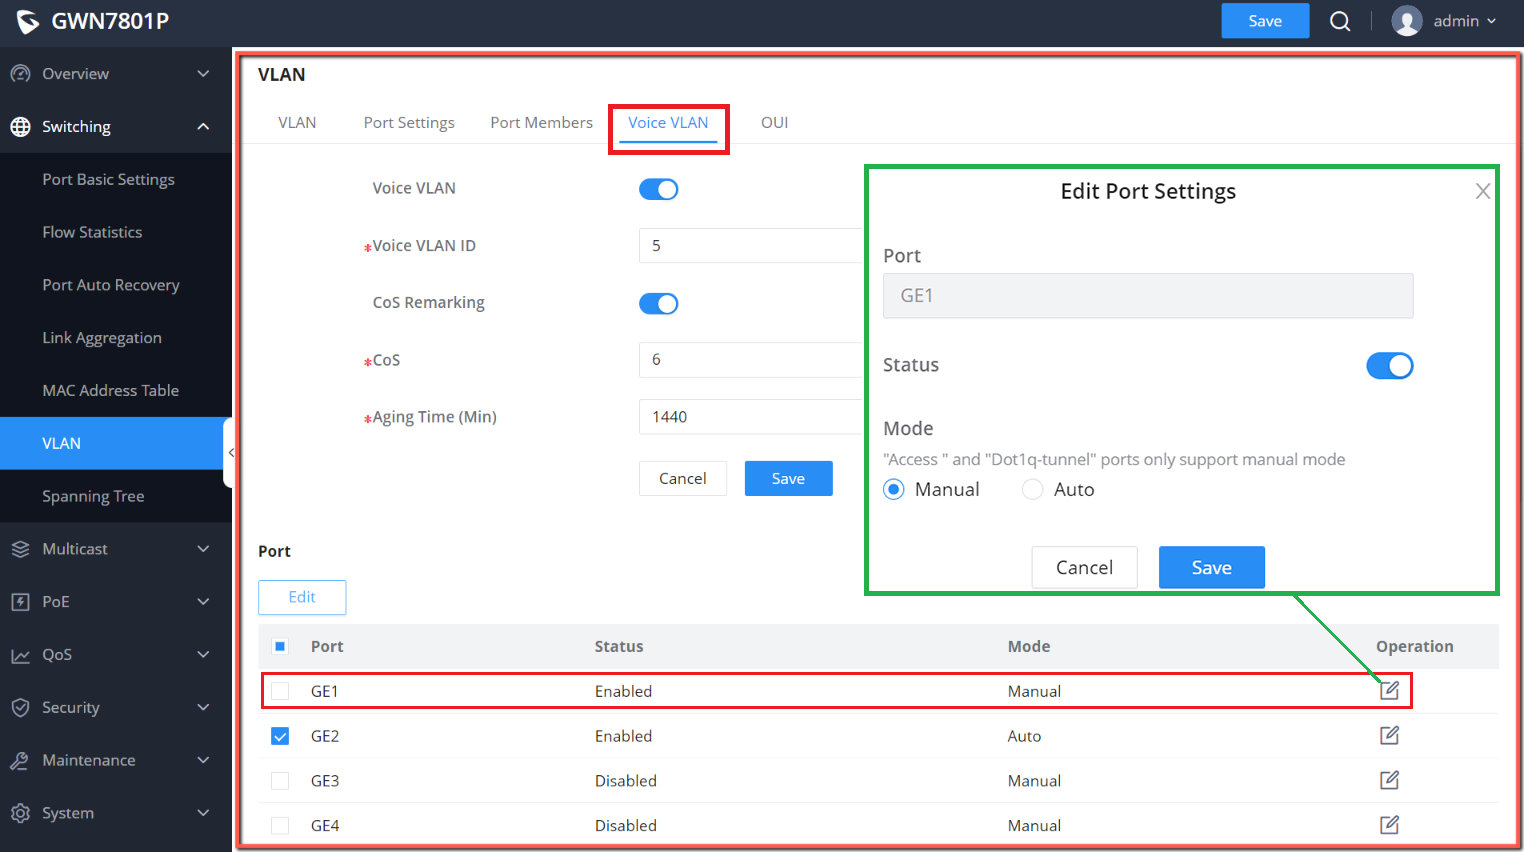Switch to the OUI tab
This screenshot has width=1524, height=852.
coord(774,122)
